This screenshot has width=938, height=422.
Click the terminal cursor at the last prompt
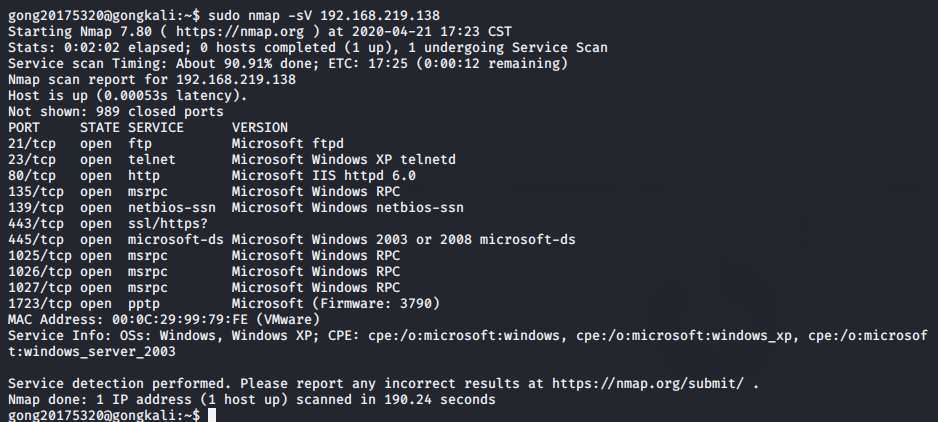coord(211,415)
